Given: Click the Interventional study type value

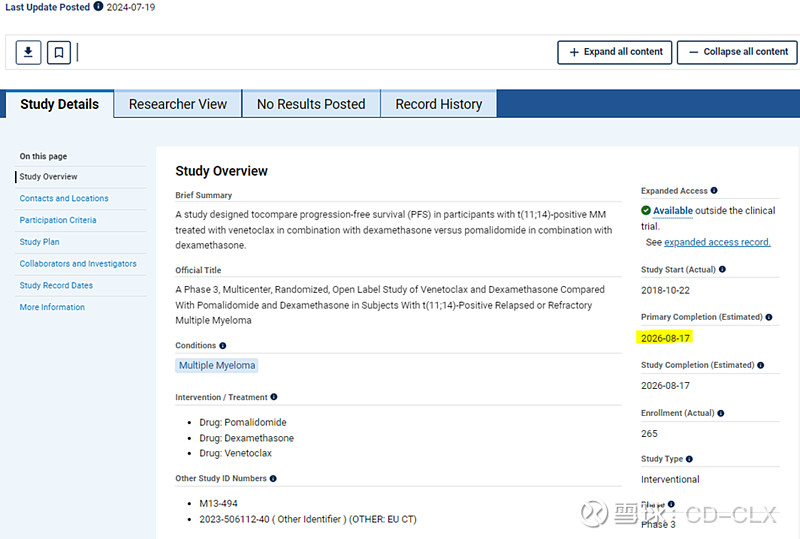Looking at the screenshot, I should click(670, 479).
